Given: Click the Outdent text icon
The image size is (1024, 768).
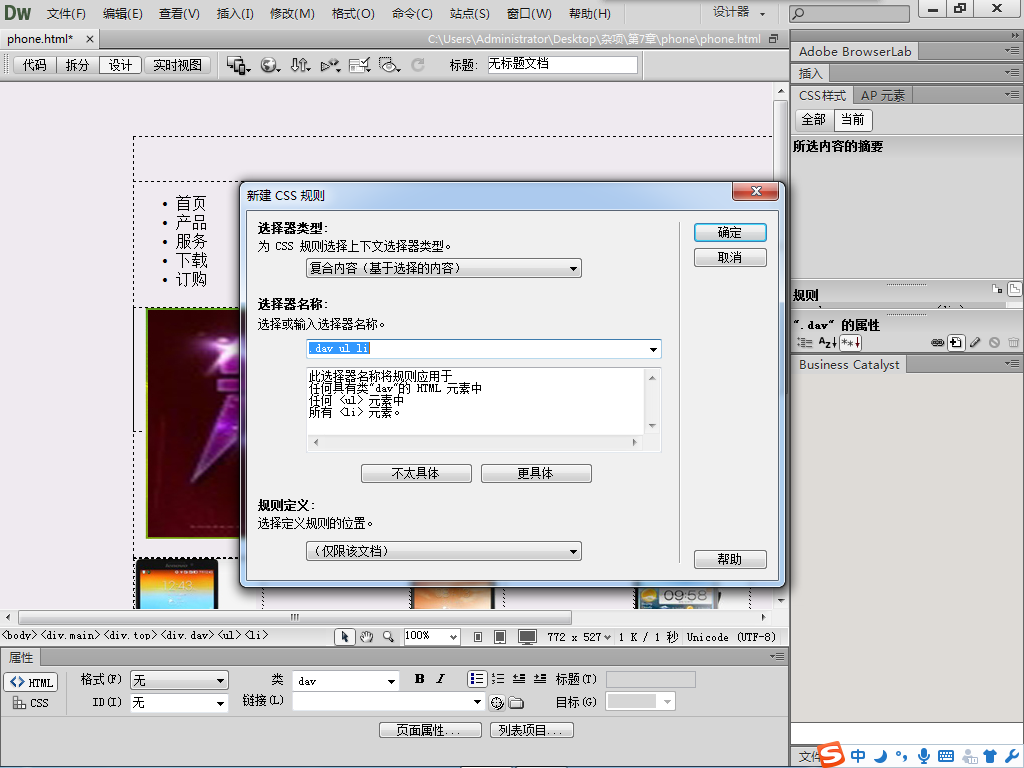Looking at the screenshot, I should pyautogui.click(x=519, y=679).
